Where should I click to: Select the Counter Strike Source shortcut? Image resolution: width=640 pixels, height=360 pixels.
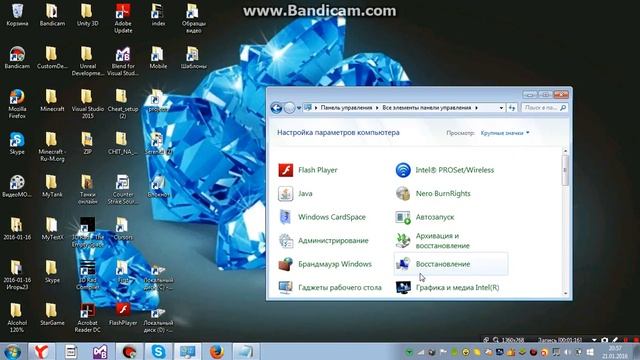coord(123,190)
